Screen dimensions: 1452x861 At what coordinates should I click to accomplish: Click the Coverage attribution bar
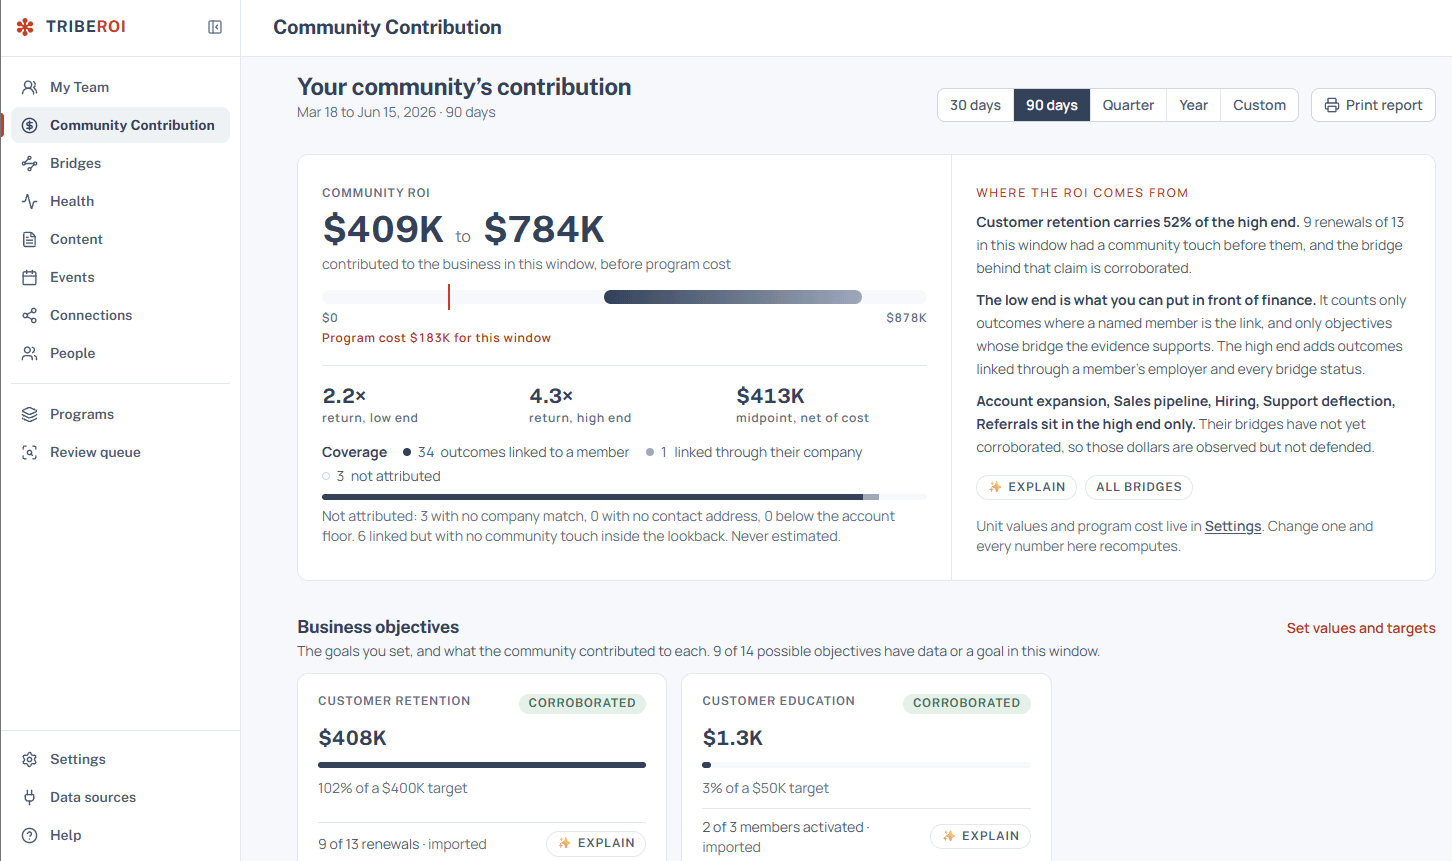(624, 497)
